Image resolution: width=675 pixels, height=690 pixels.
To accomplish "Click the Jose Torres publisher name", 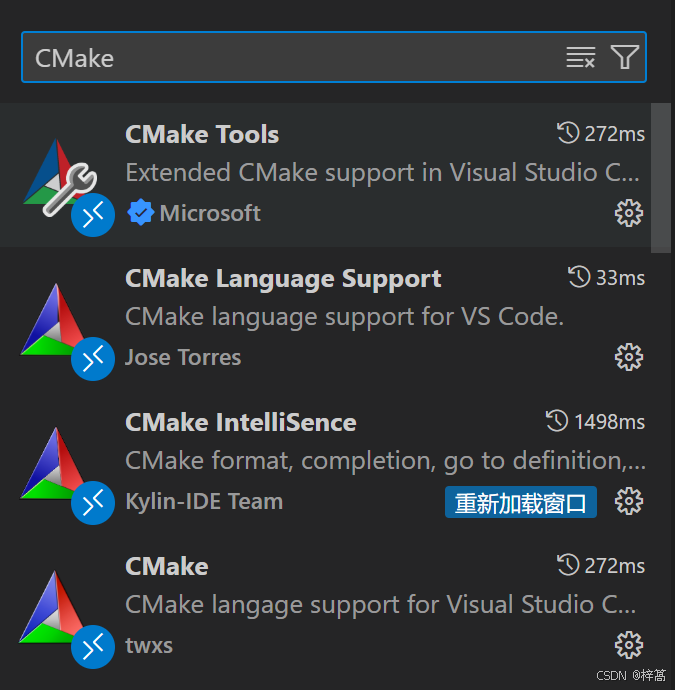I will [183, 357].
